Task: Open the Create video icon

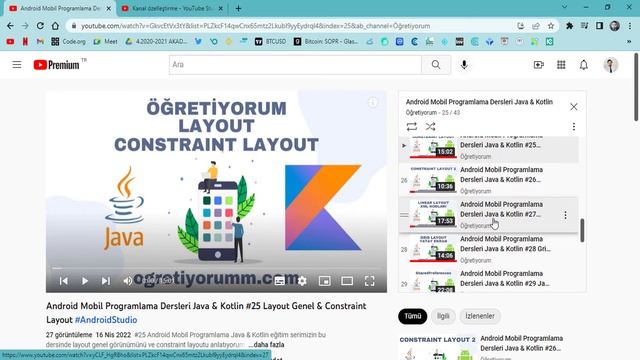Action: click(539, 65)
